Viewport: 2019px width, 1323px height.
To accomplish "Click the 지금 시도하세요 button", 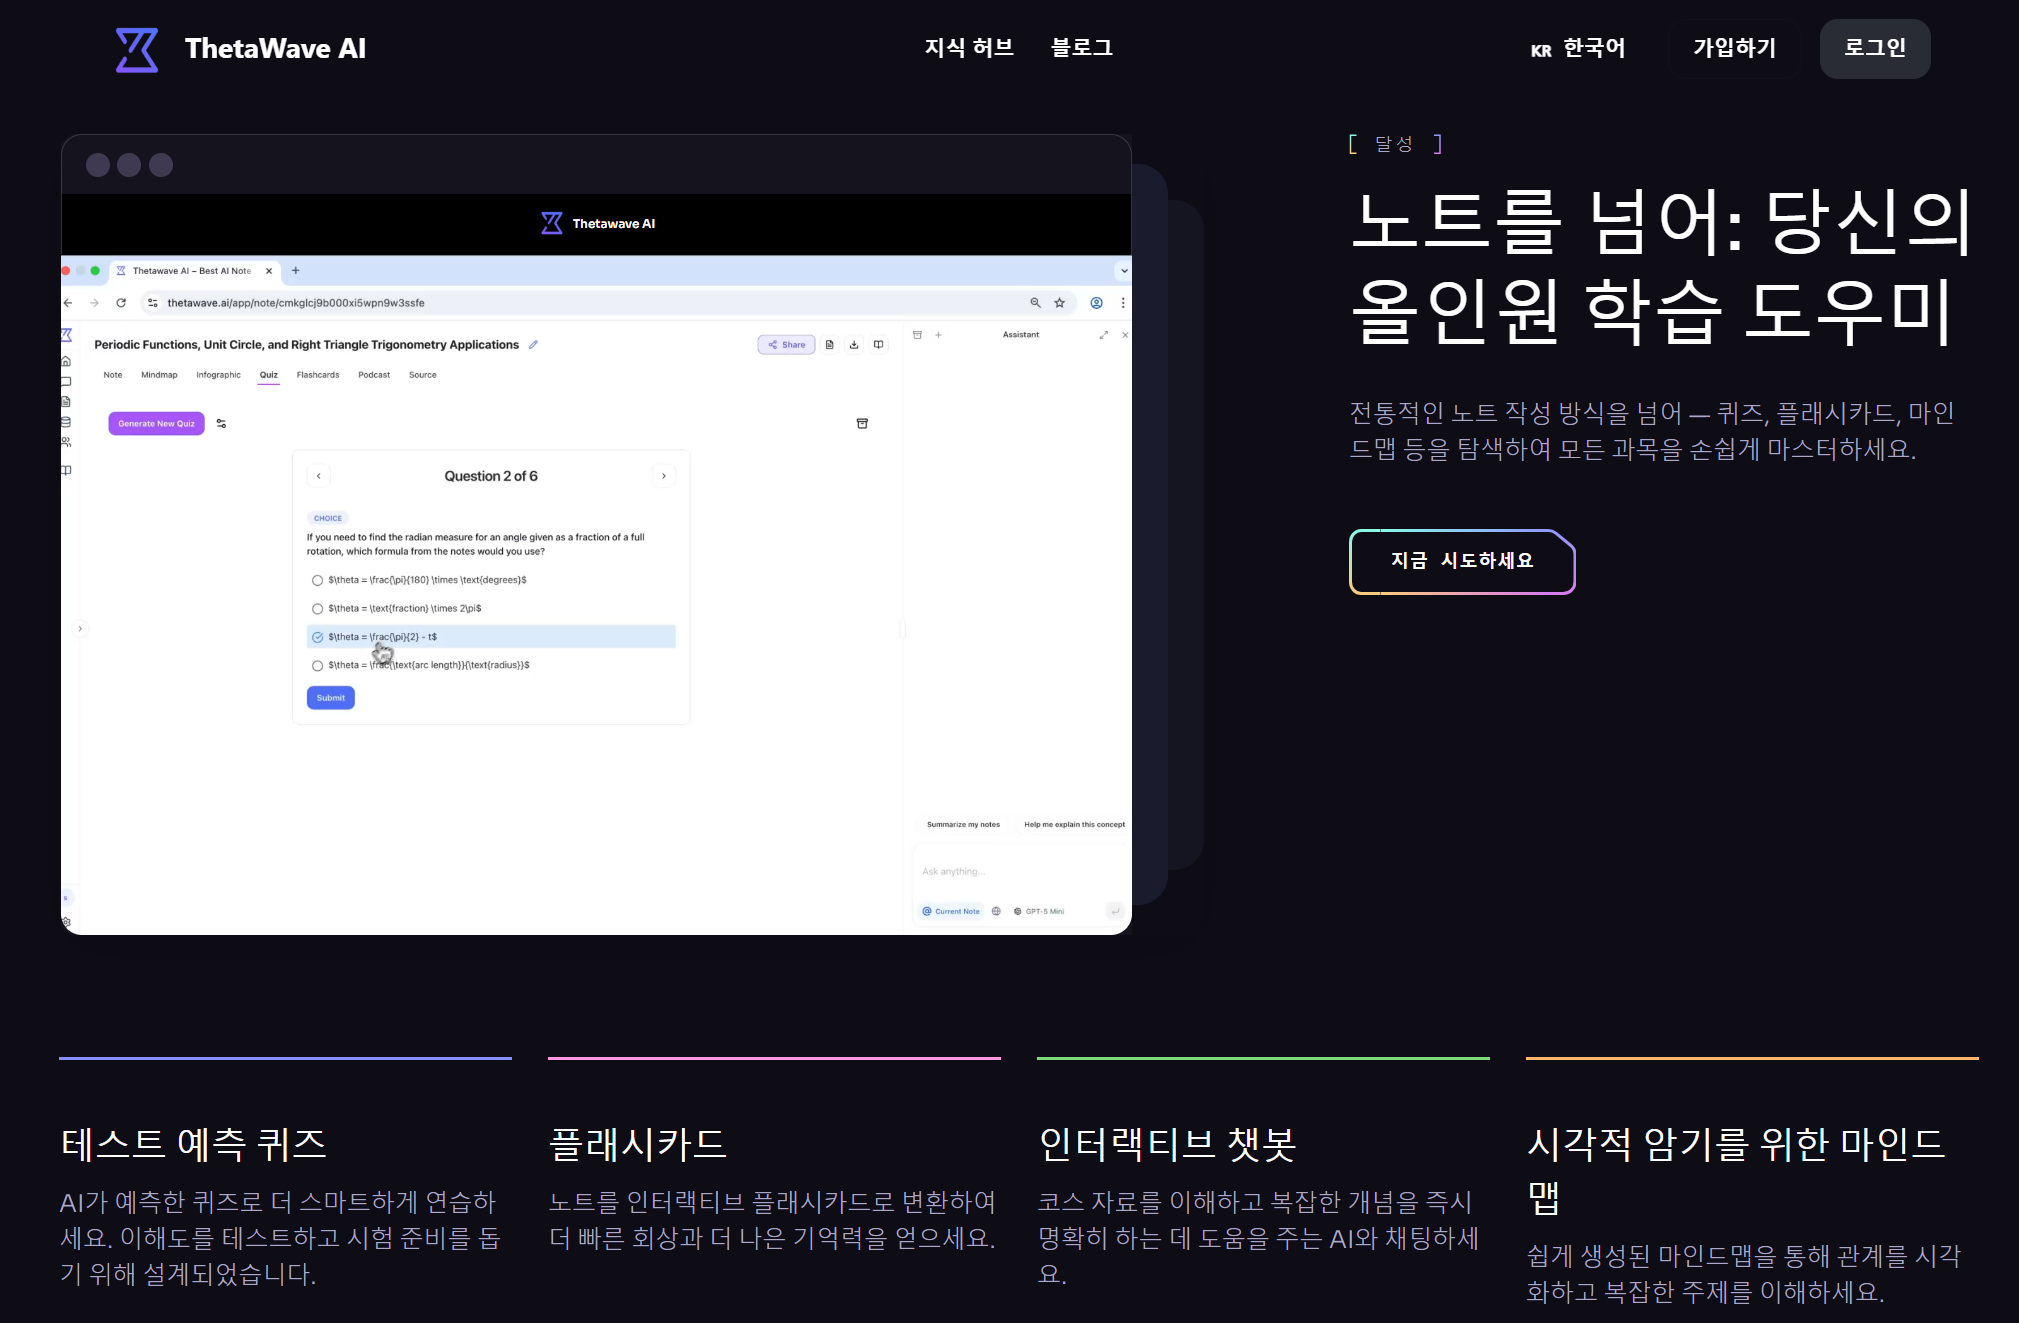I will (1461, 561).
